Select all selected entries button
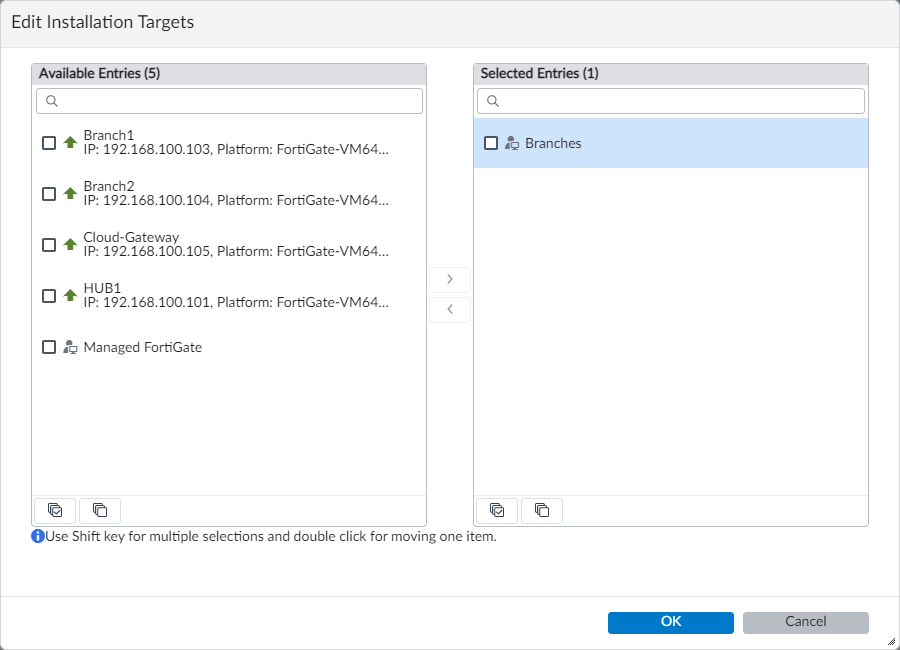 tap(497, 510)
